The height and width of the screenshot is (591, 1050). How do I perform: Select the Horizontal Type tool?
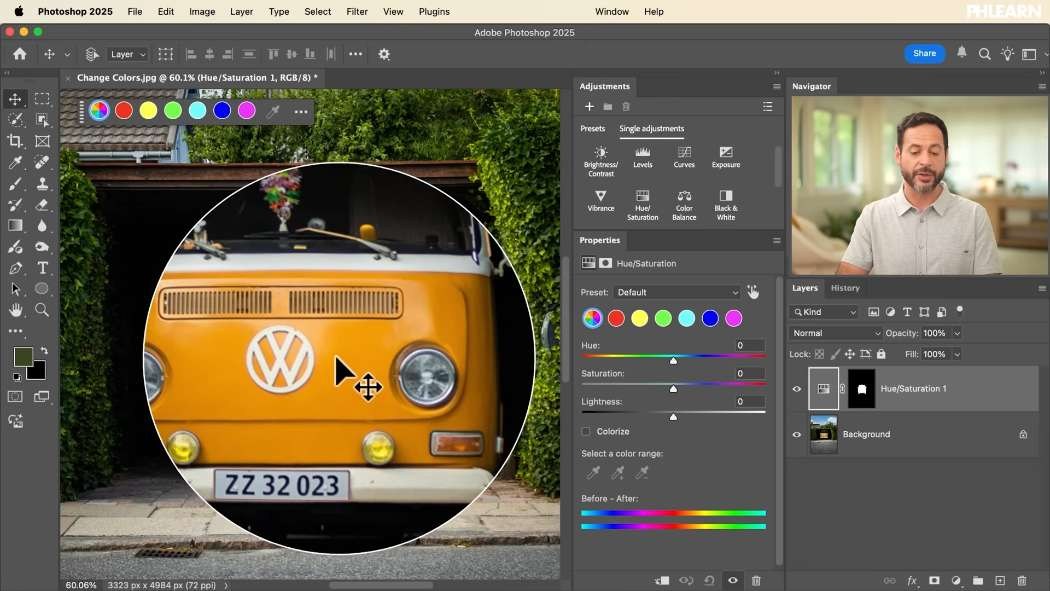pos(42,268)
